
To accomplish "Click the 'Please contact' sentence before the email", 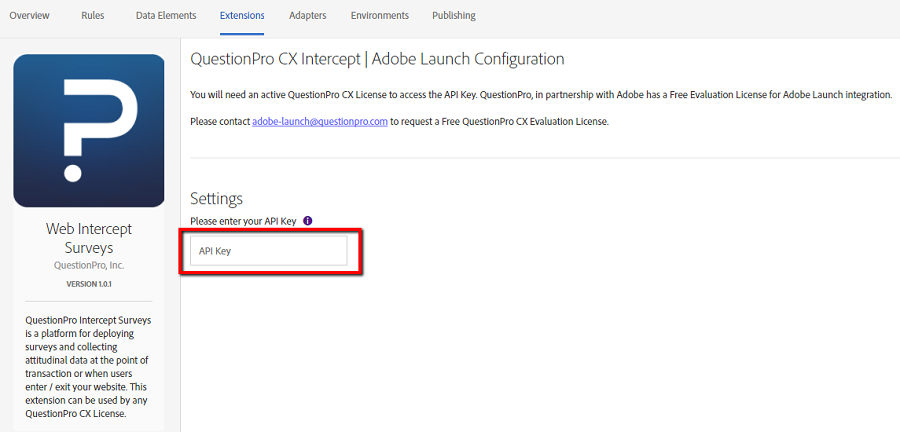I will coord(220,121).
